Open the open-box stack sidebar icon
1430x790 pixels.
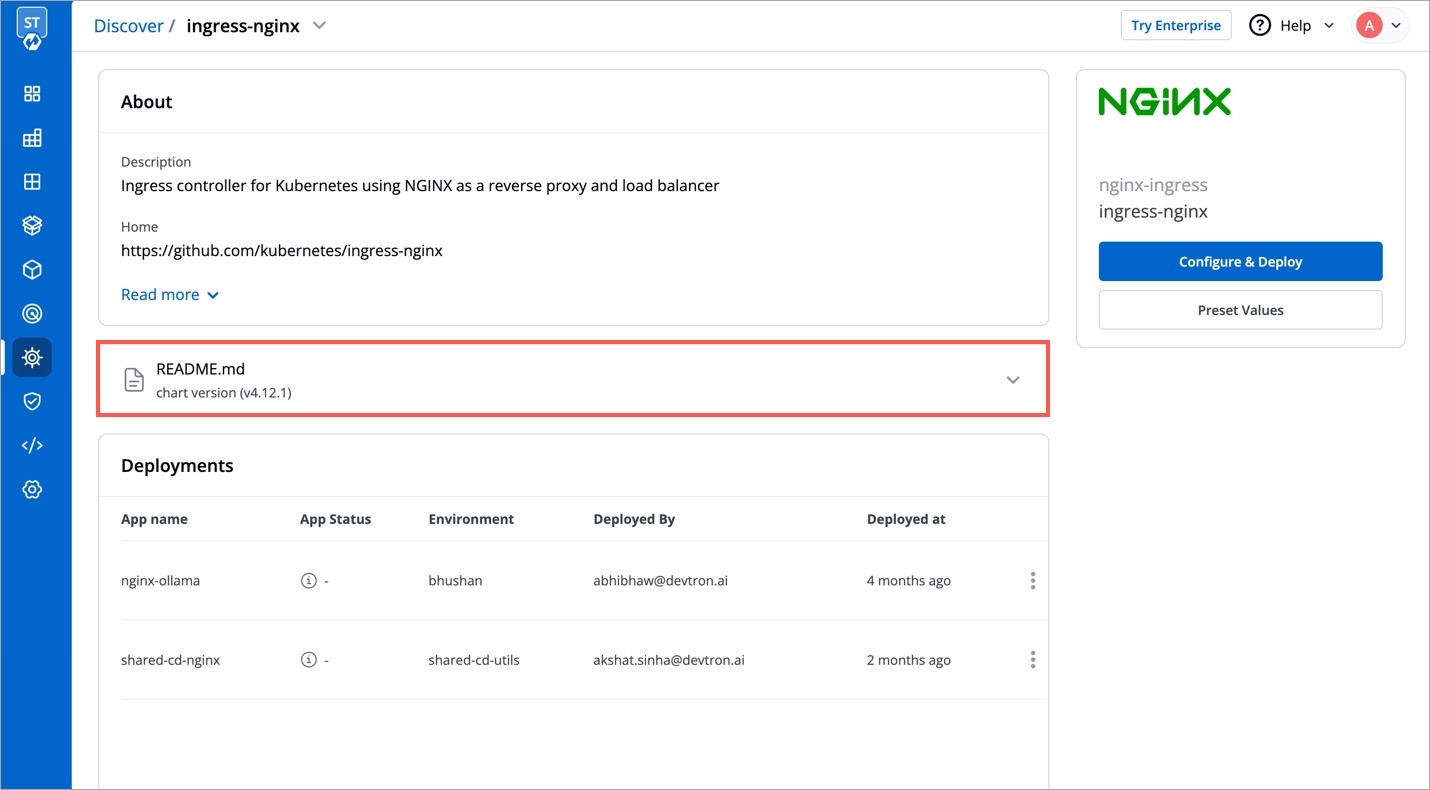point(32,226)
